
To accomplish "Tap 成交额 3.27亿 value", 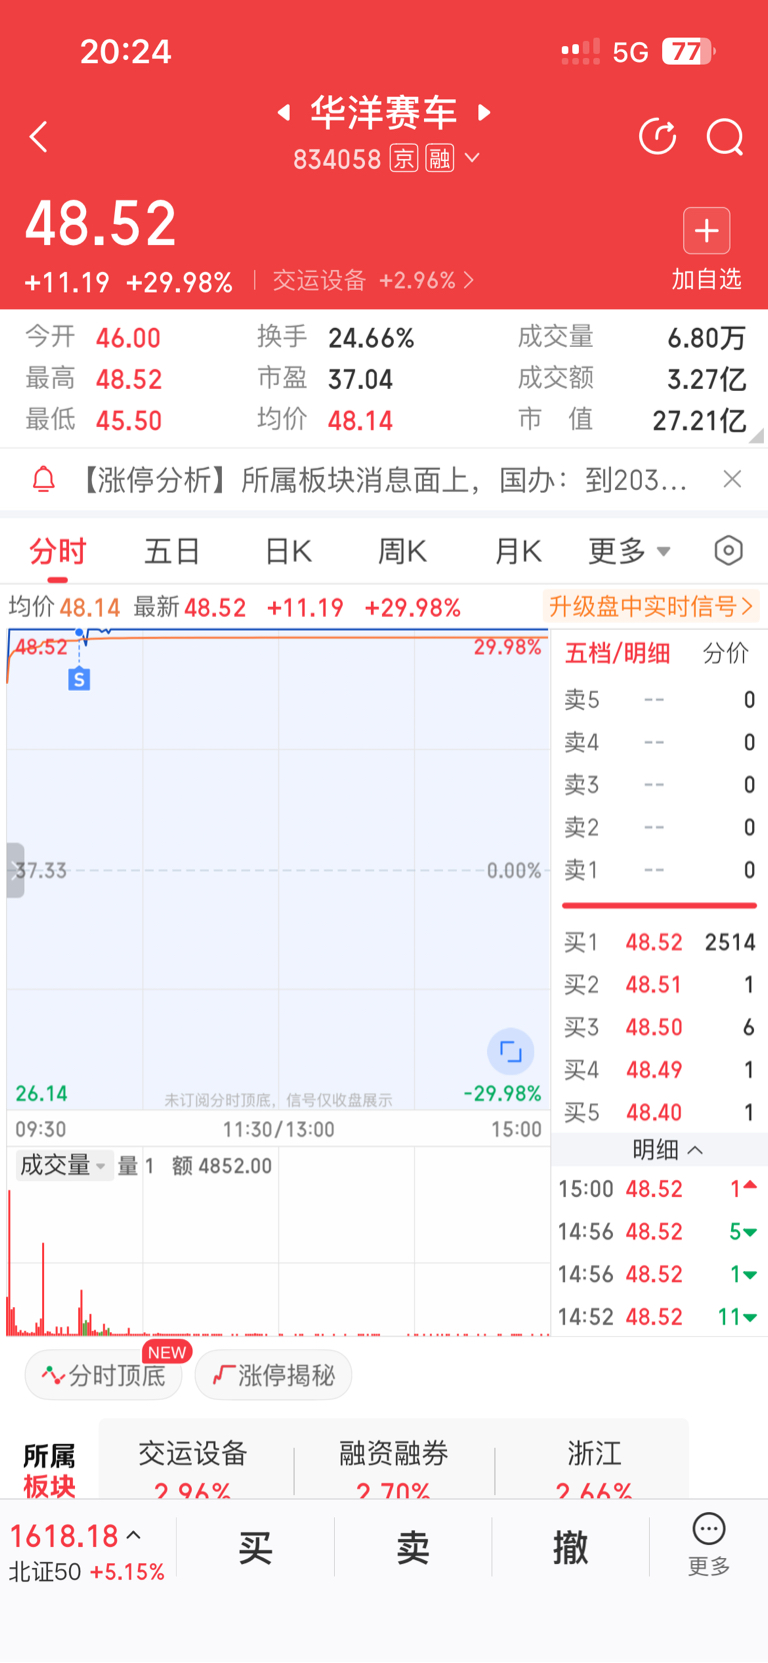I will [x=707, y=379].
